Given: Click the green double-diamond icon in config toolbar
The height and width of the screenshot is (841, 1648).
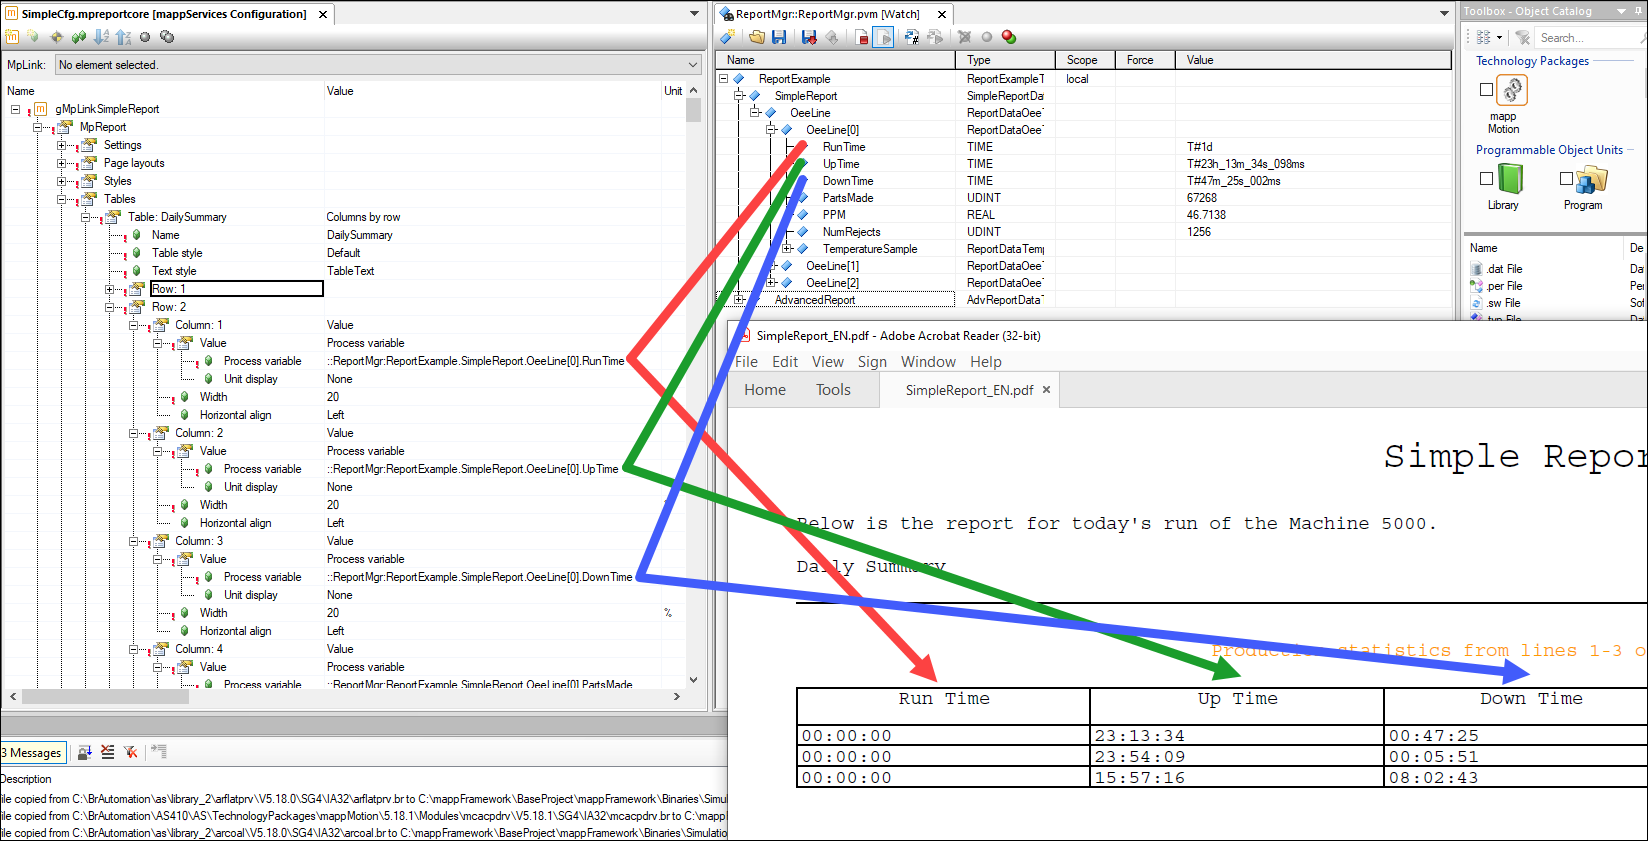Looking at the screenshot, I should pyautogui.click(x=79, y=37).
